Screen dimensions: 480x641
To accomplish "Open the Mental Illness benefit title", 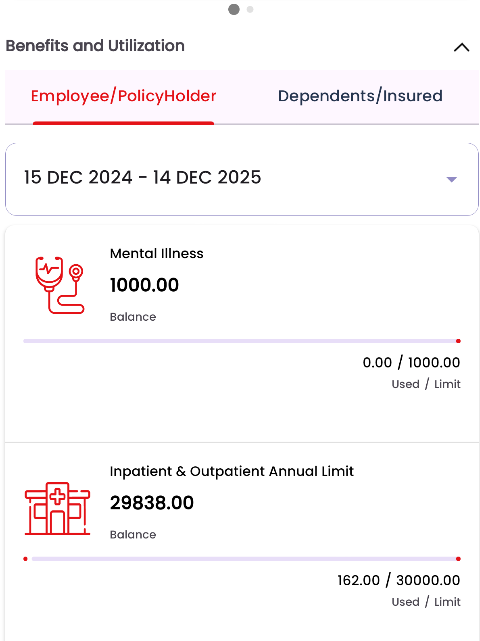I will pos(157,253).
